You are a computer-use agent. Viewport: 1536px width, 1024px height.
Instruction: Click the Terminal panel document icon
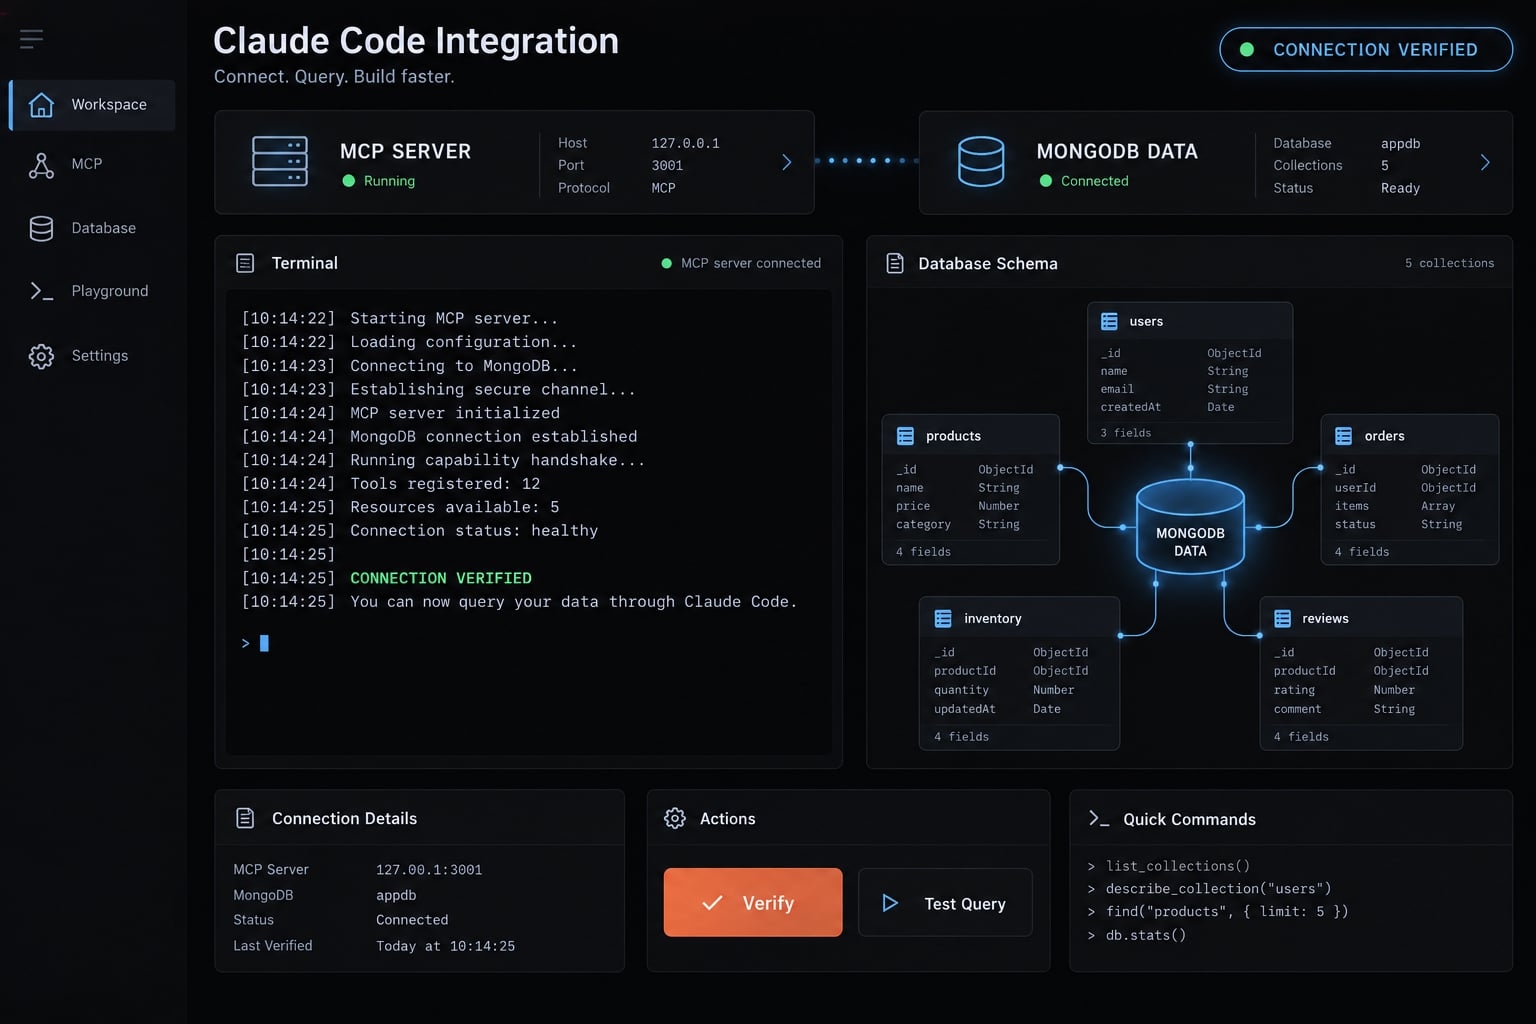pyautogui.click(x=245, y=263)
